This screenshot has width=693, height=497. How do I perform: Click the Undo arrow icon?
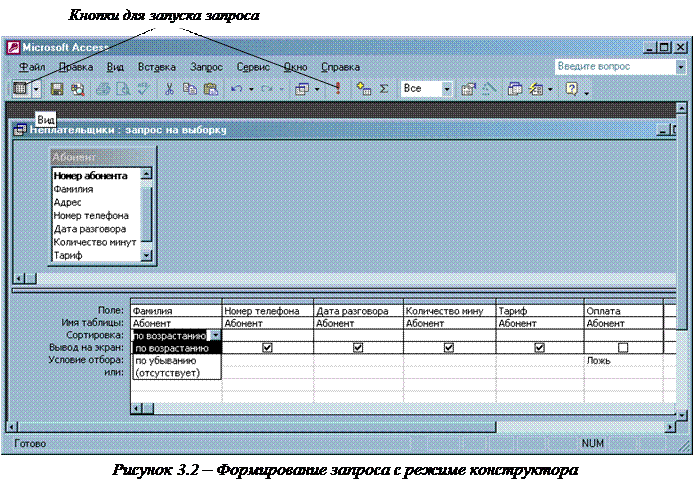[x=237, y=89]
